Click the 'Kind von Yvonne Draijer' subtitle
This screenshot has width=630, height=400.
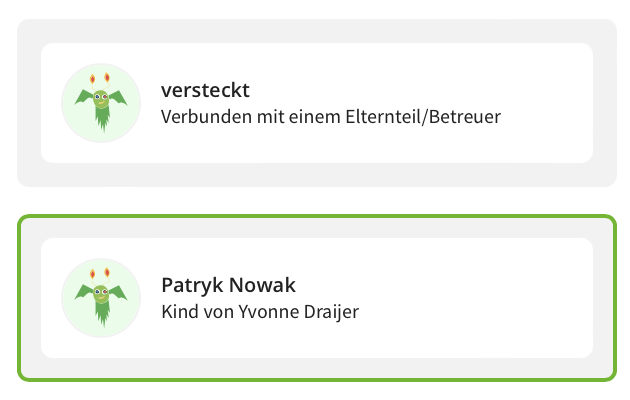tap(260, 312)
